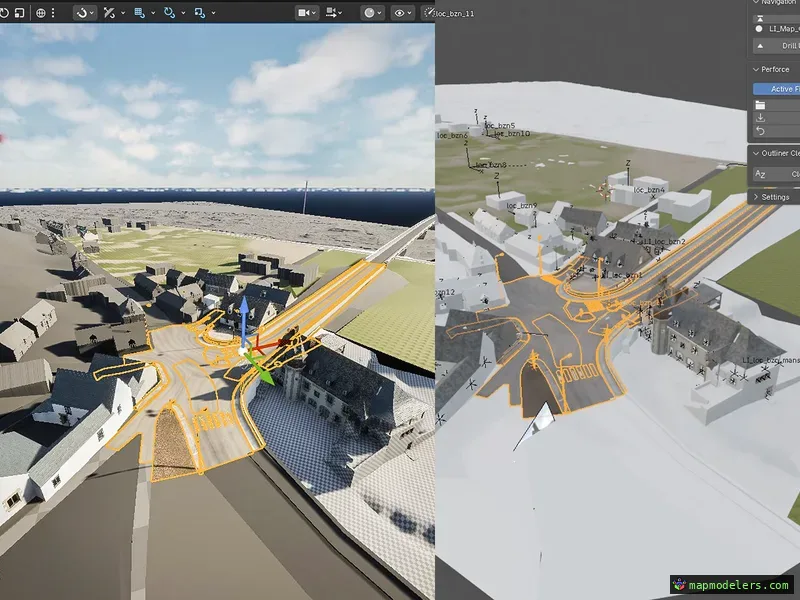Click the dashed-circle icon left of loc_bzn_11
The width and height of the screenshot is (800, 600).
pos(429,13)
